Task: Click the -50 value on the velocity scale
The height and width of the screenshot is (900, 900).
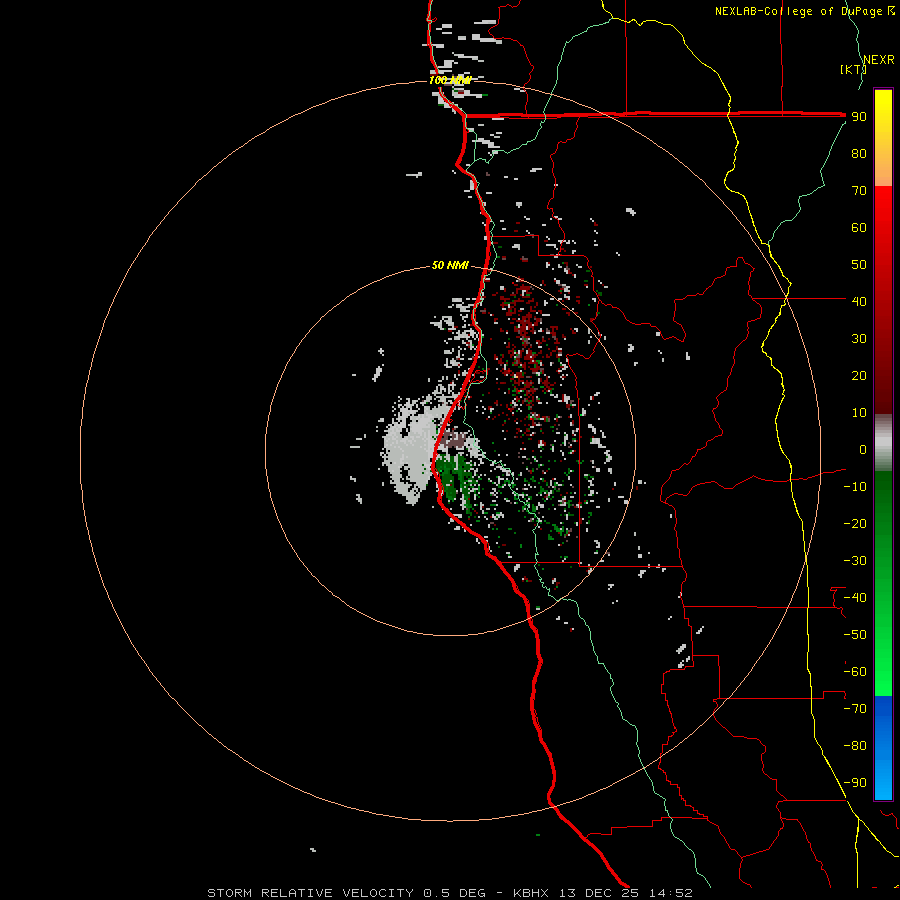Action: [855, 635]
